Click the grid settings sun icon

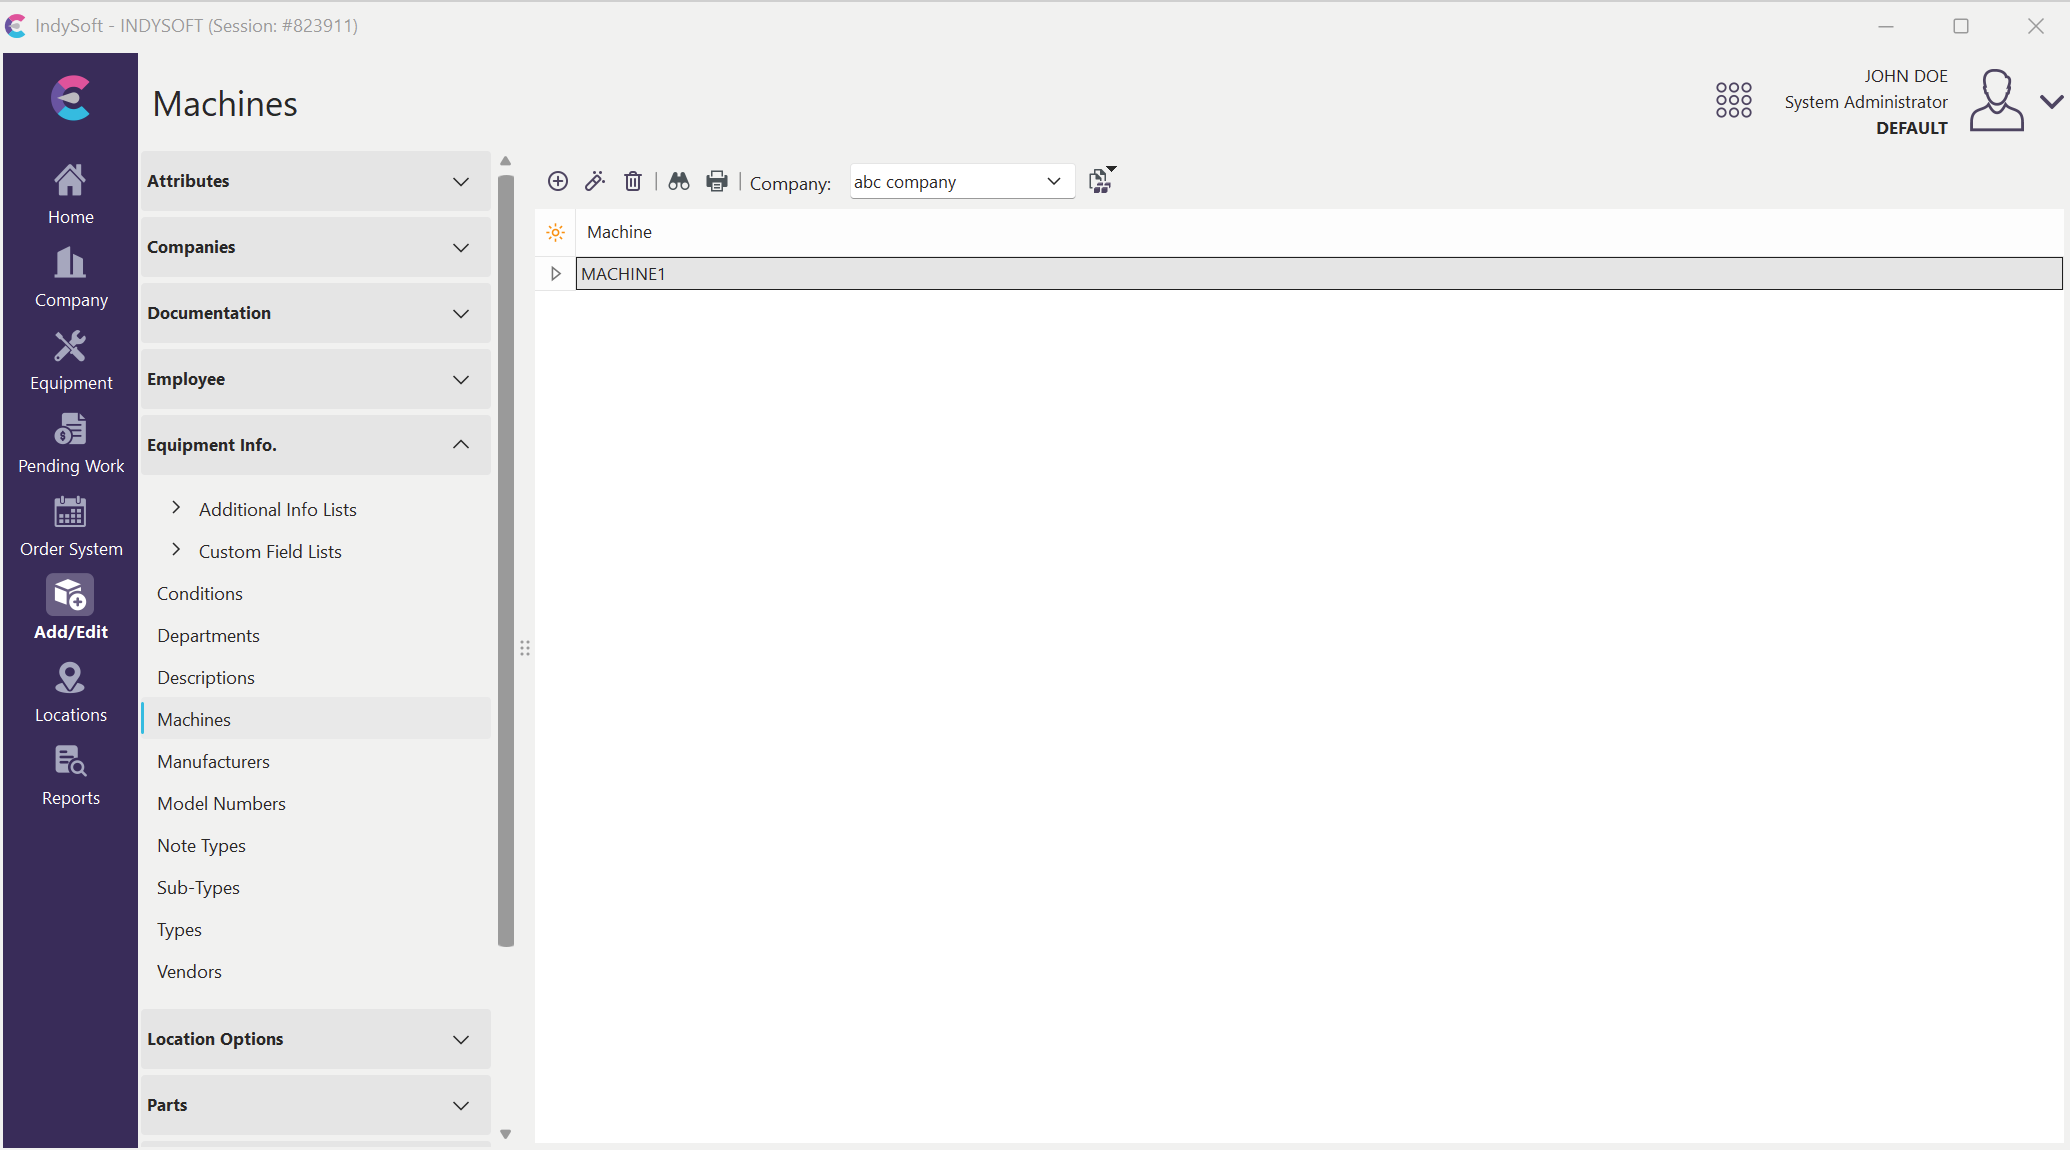coord(556,232)
